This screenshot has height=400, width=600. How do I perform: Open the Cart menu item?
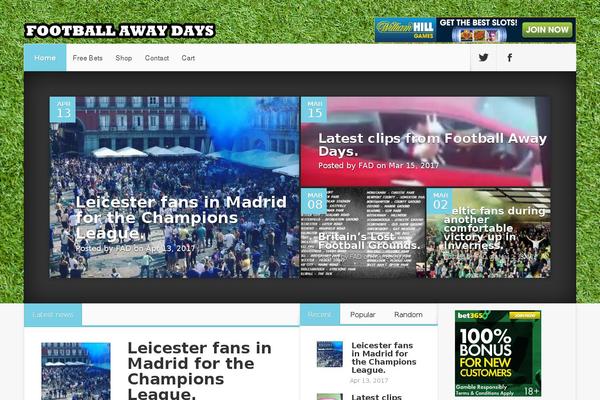coord(188,58)
